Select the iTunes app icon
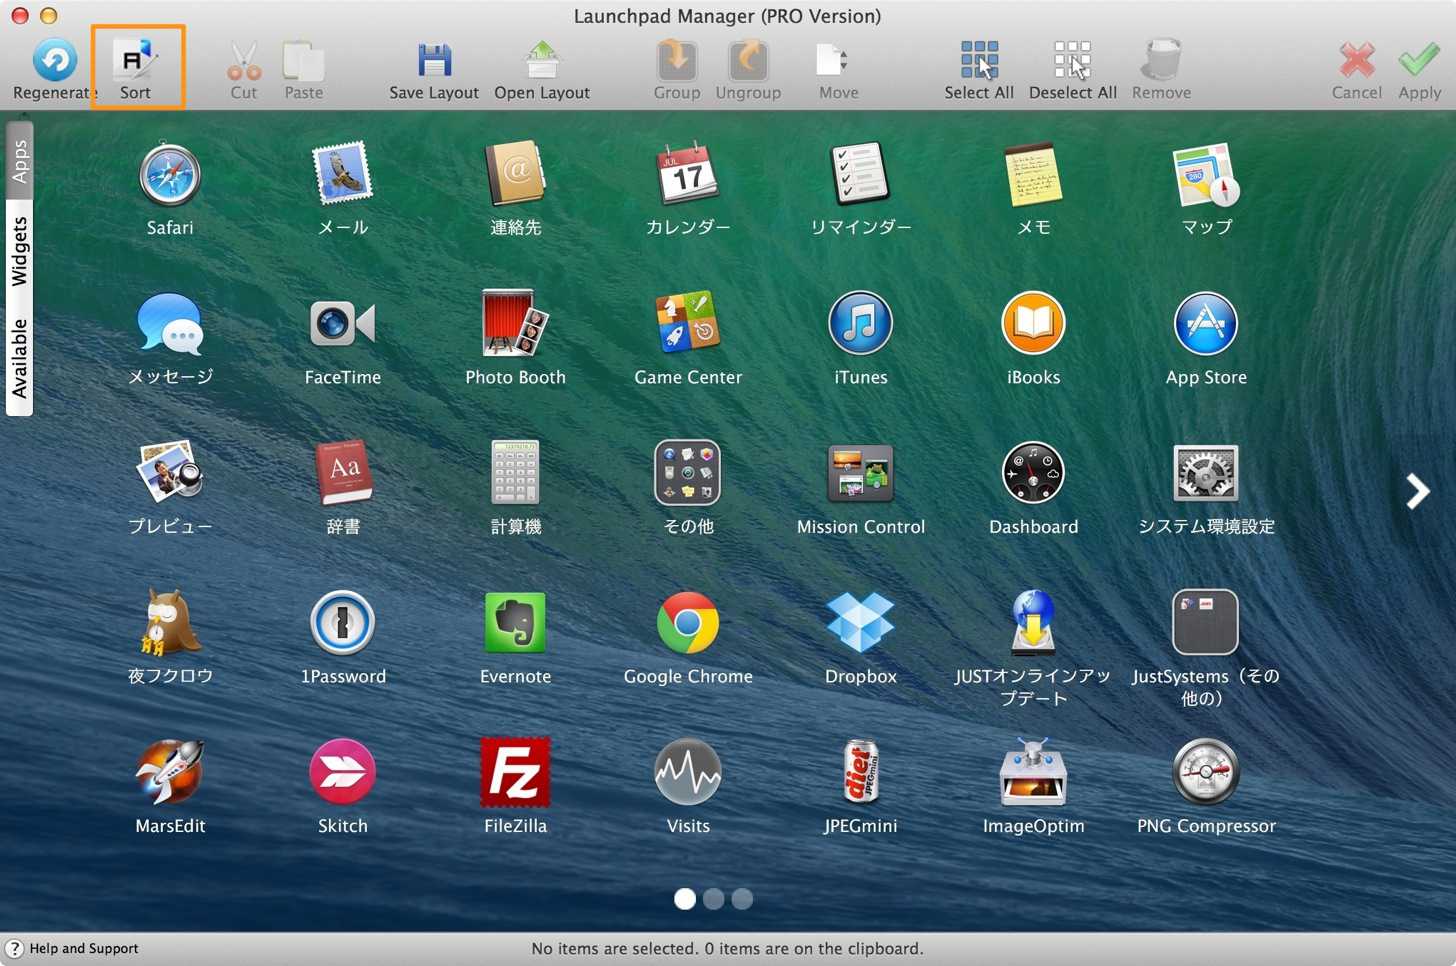The image size is (1456, 966). point(861,324)
